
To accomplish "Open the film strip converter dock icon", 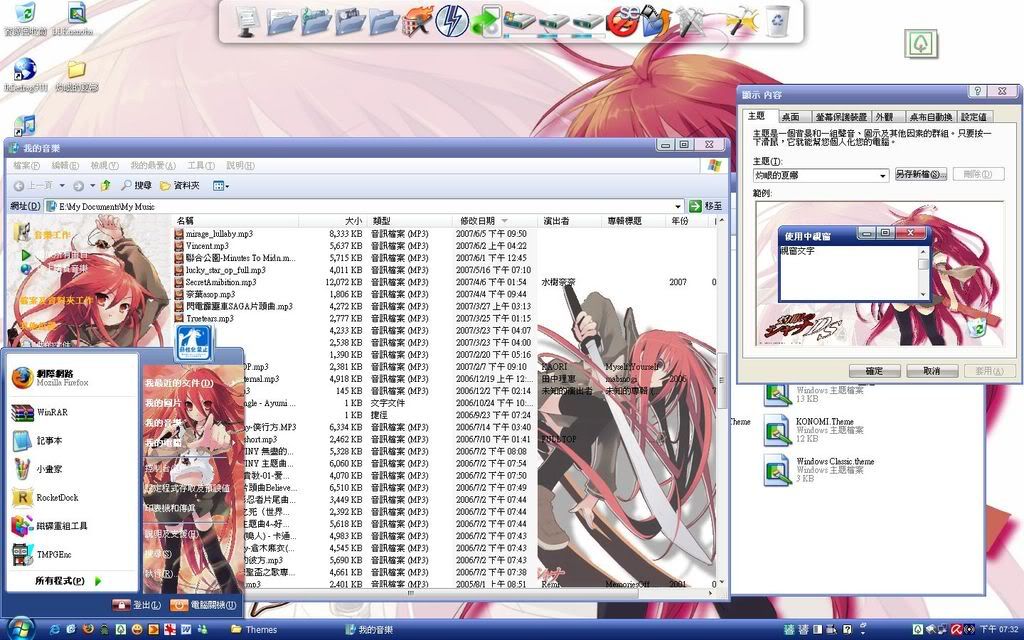I will [656, 21].
